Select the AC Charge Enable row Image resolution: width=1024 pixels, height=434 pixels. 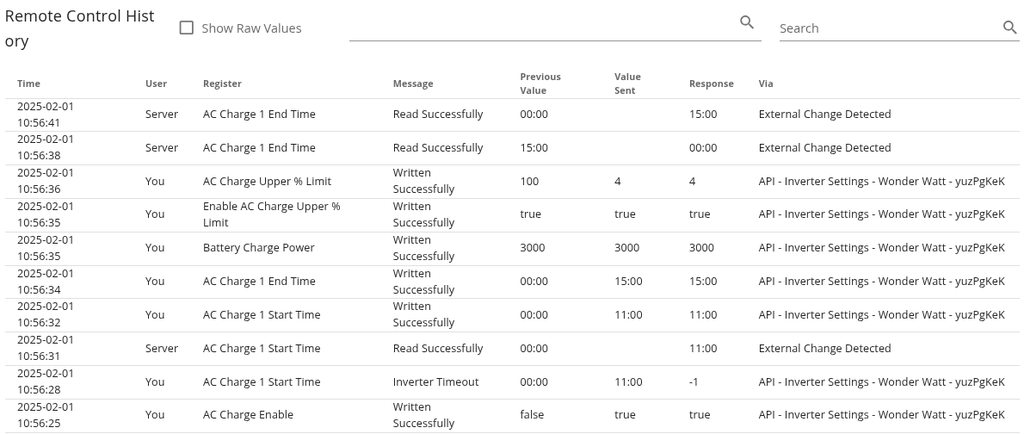click(248, 415)
